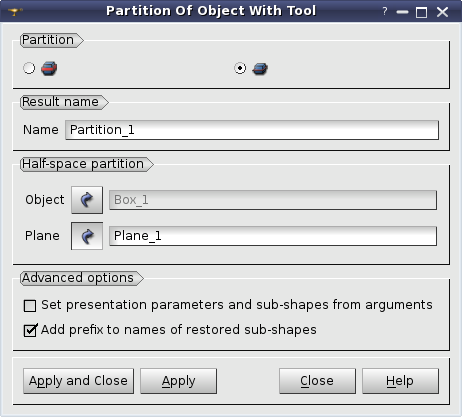
Task: Click the disabled Box_1 object field
Action: (273, 200)
